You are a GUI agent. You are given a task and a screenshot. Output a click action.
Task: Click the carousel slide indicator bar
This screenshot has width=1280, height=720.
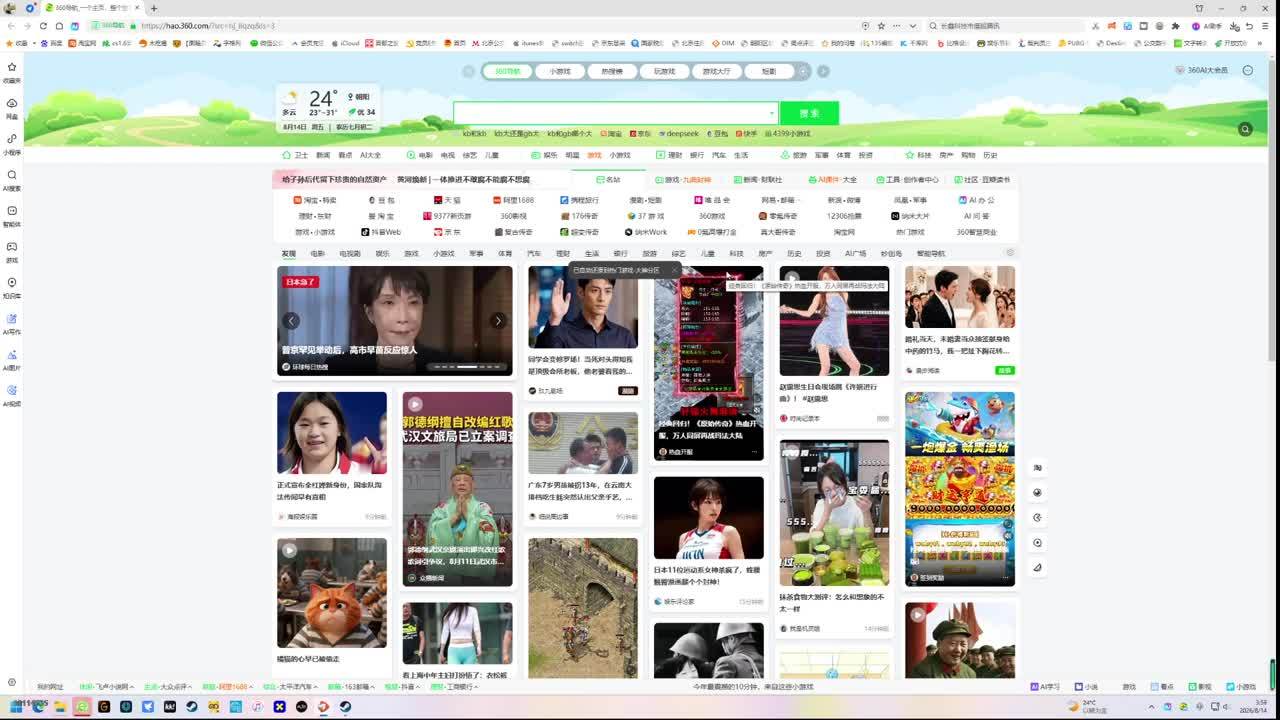point(467,367)
